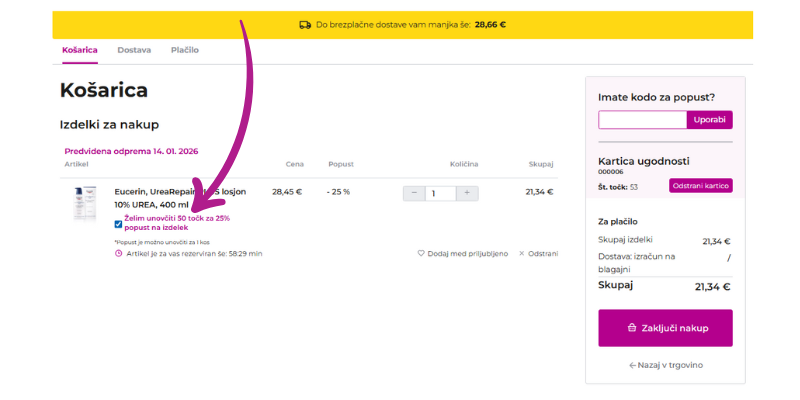The image size is (800, 400).
Task: Click the delivery truck icon in banner
Action: point(305,25)
